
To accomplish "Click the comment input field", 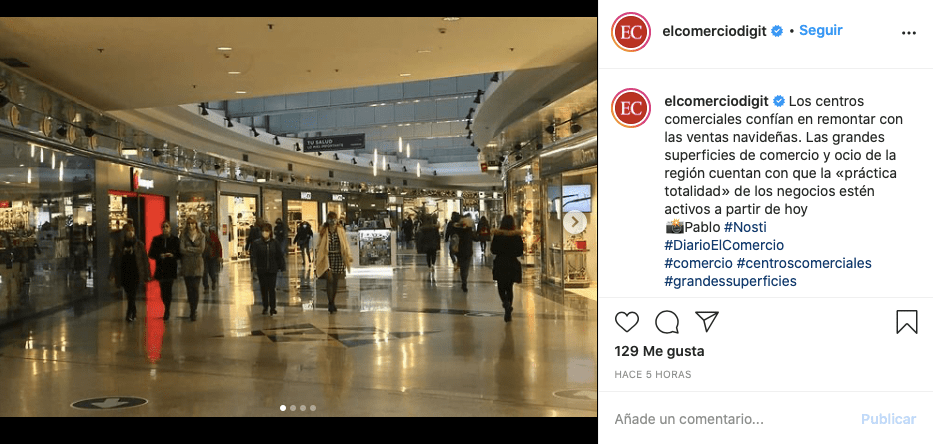I will [x=732, y=419].
